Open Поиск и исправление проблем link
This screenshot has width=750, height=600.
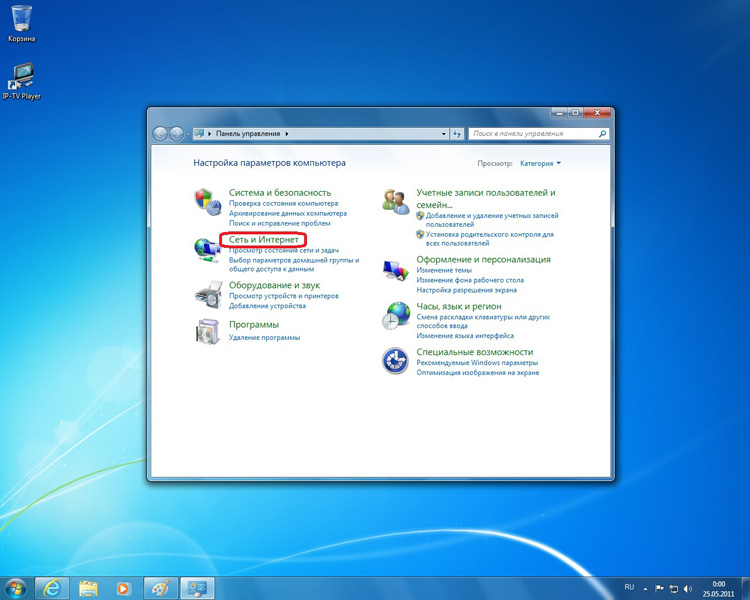coord(279,223)
